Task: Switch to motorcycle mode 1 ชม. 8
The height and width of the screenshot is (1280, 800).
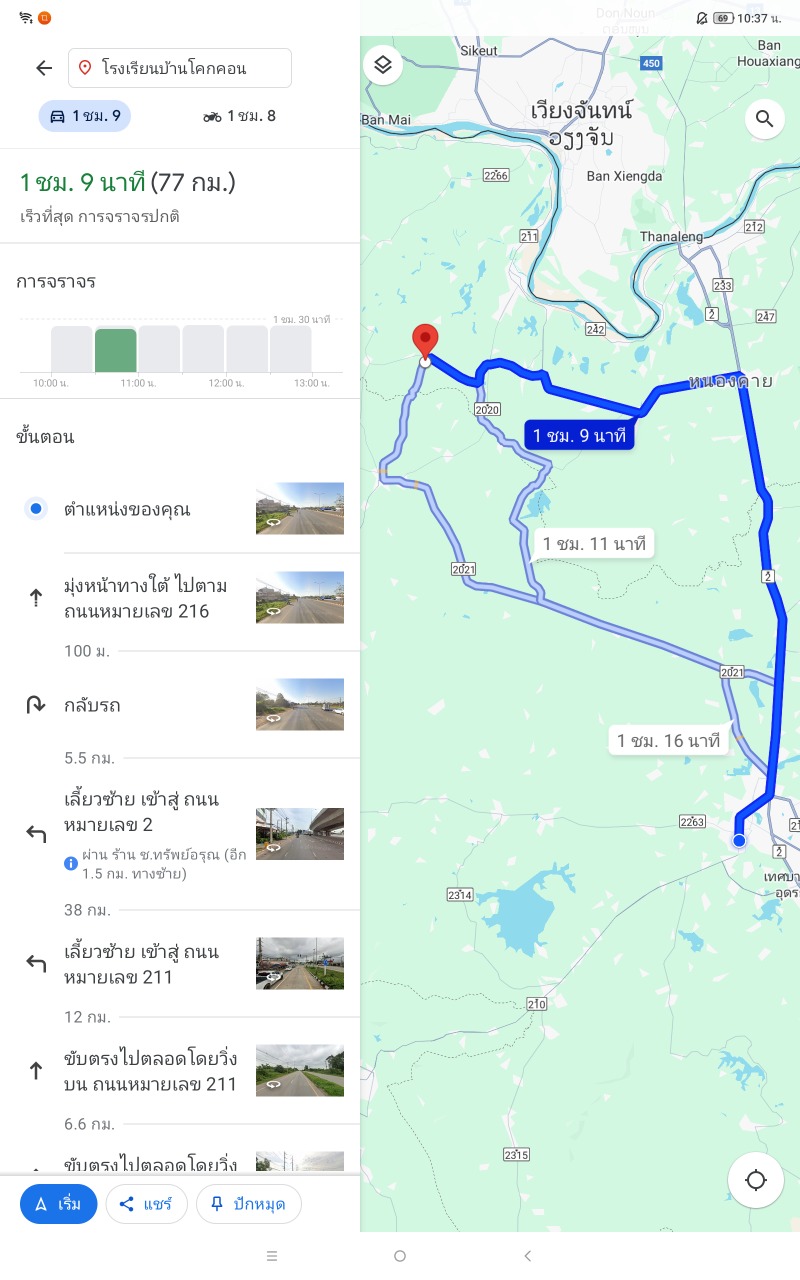Action: [239, 116]
